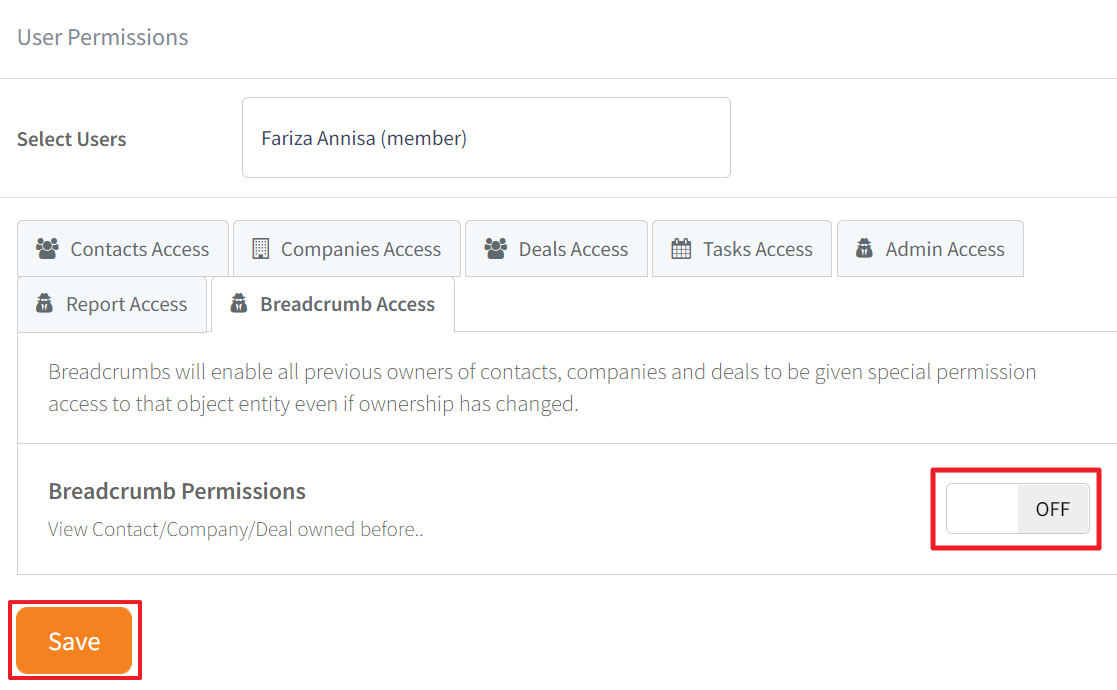
Task: Click the people icon in Contacts Access tab
Action: click(x=48, y=249)
